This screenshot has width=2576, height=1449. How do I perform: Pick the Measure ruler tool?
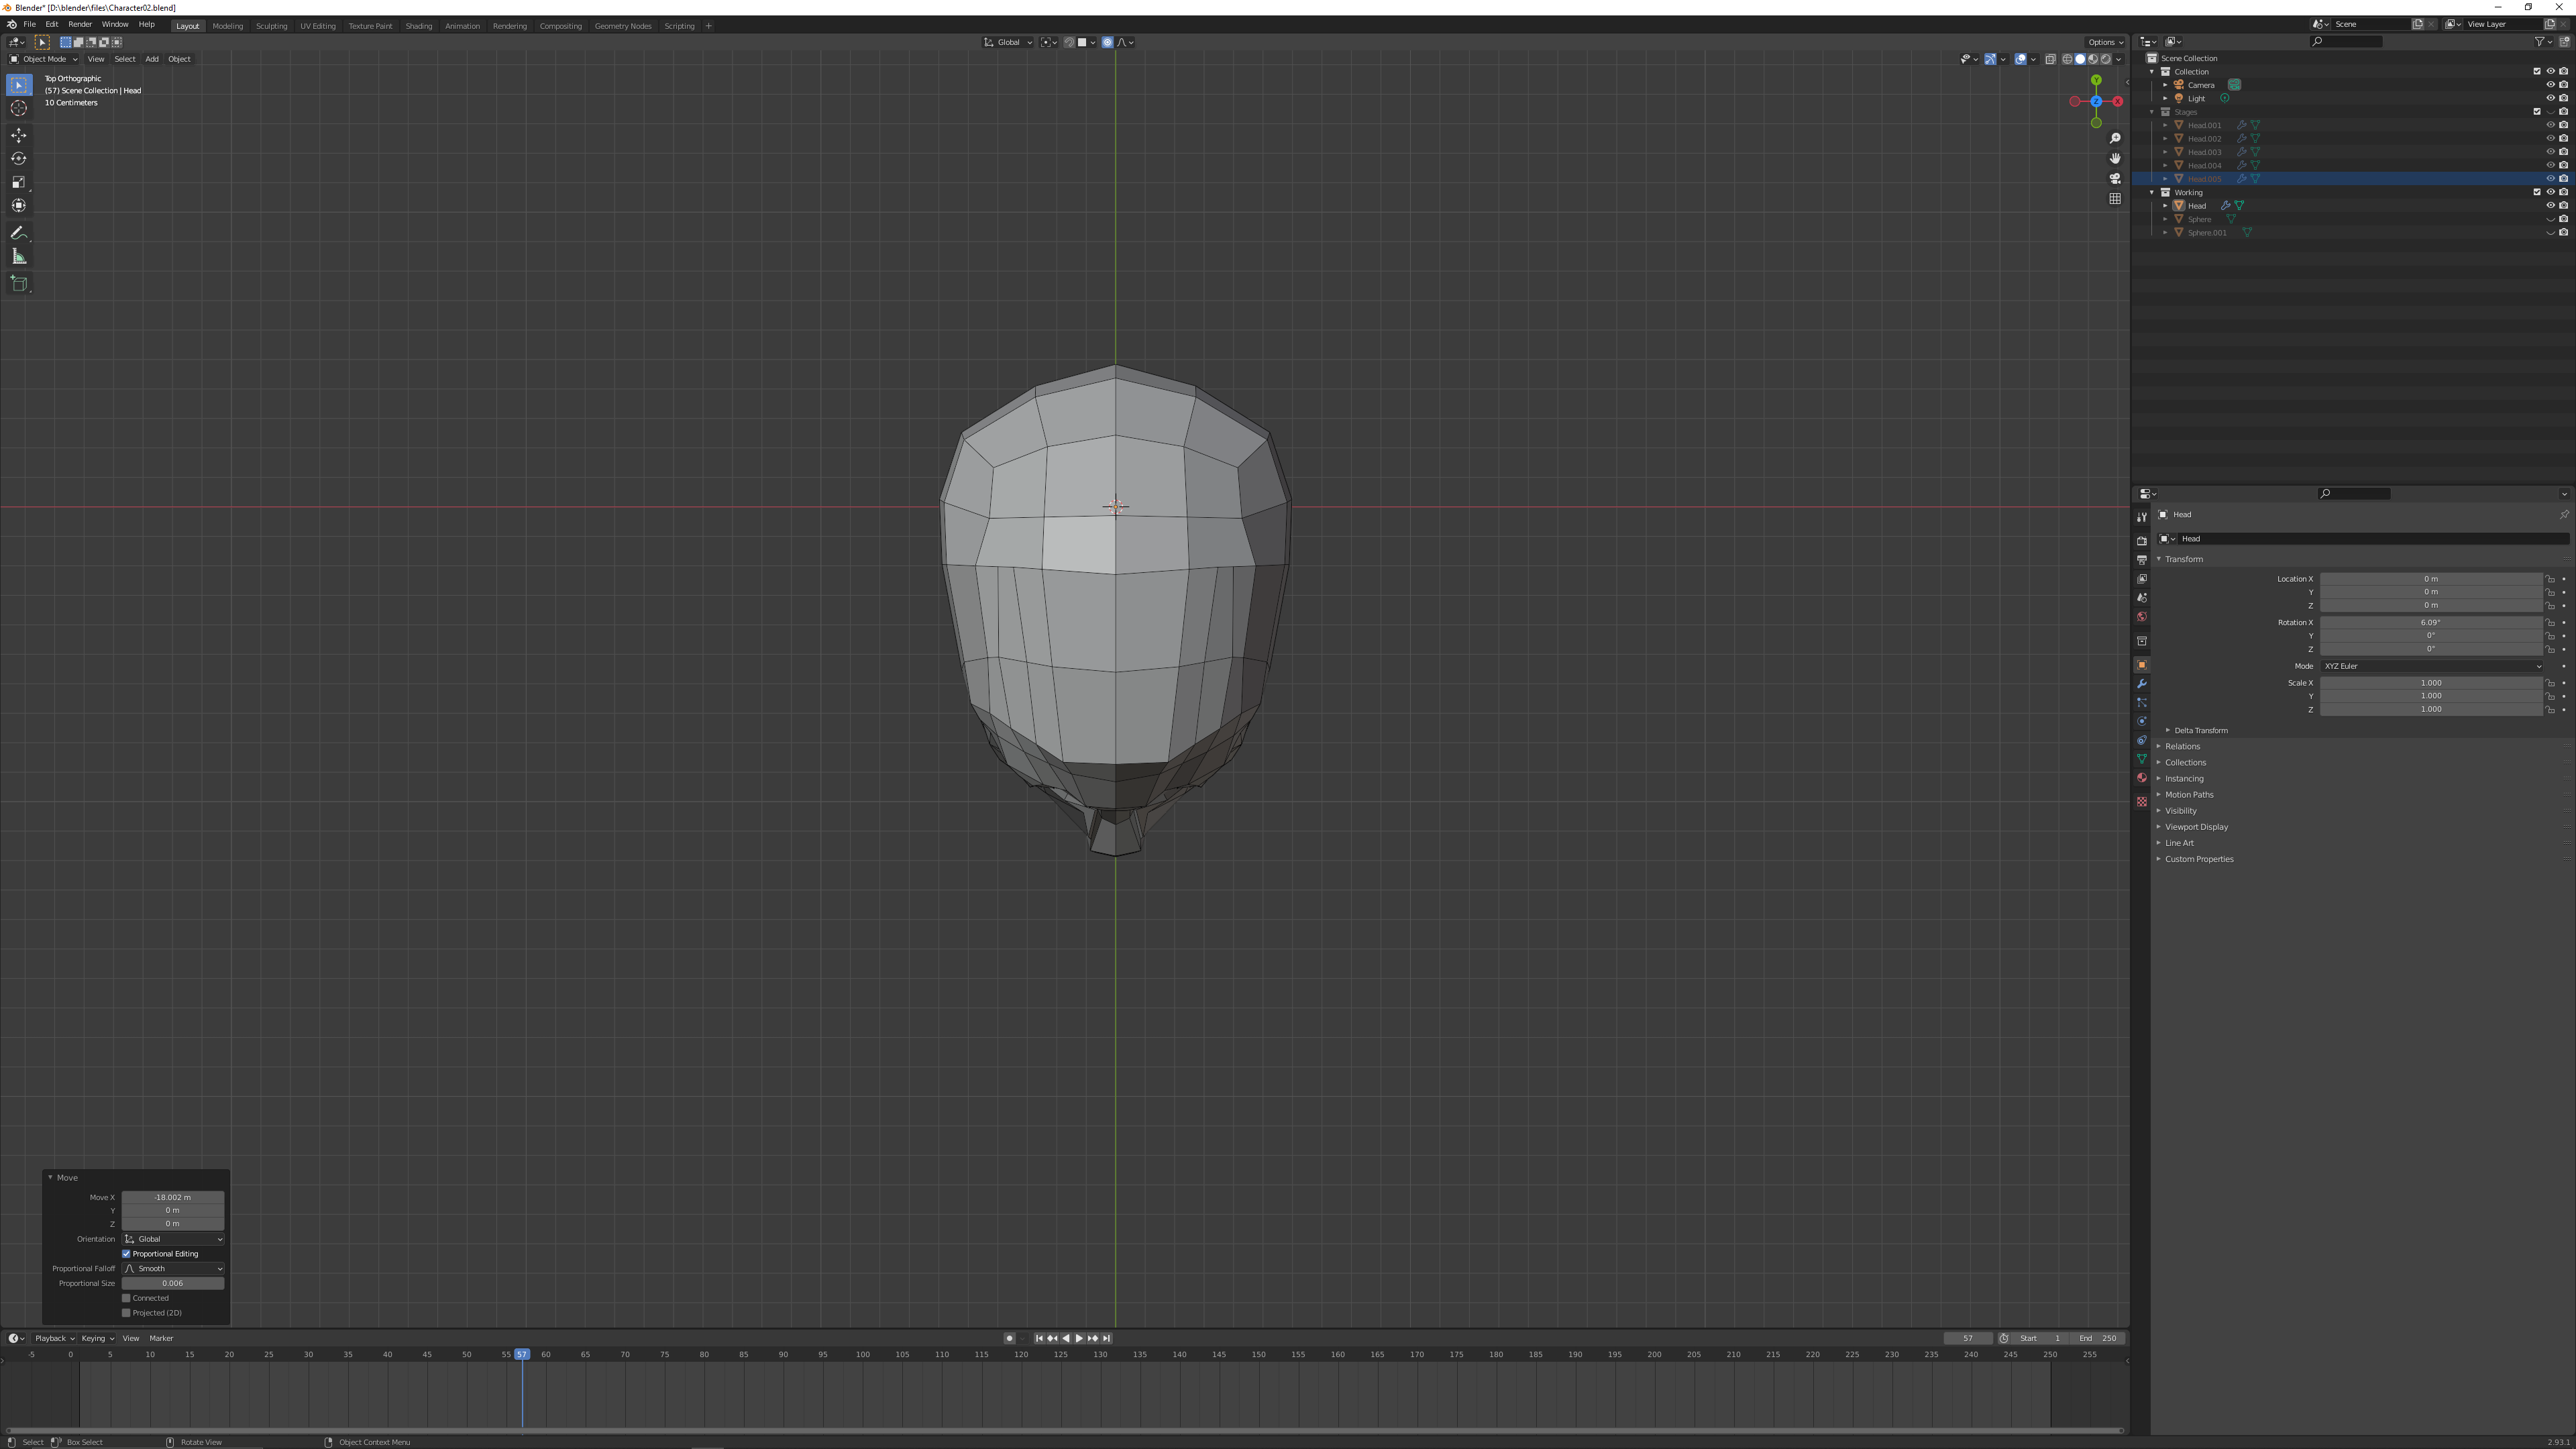[x=19, y=257]
